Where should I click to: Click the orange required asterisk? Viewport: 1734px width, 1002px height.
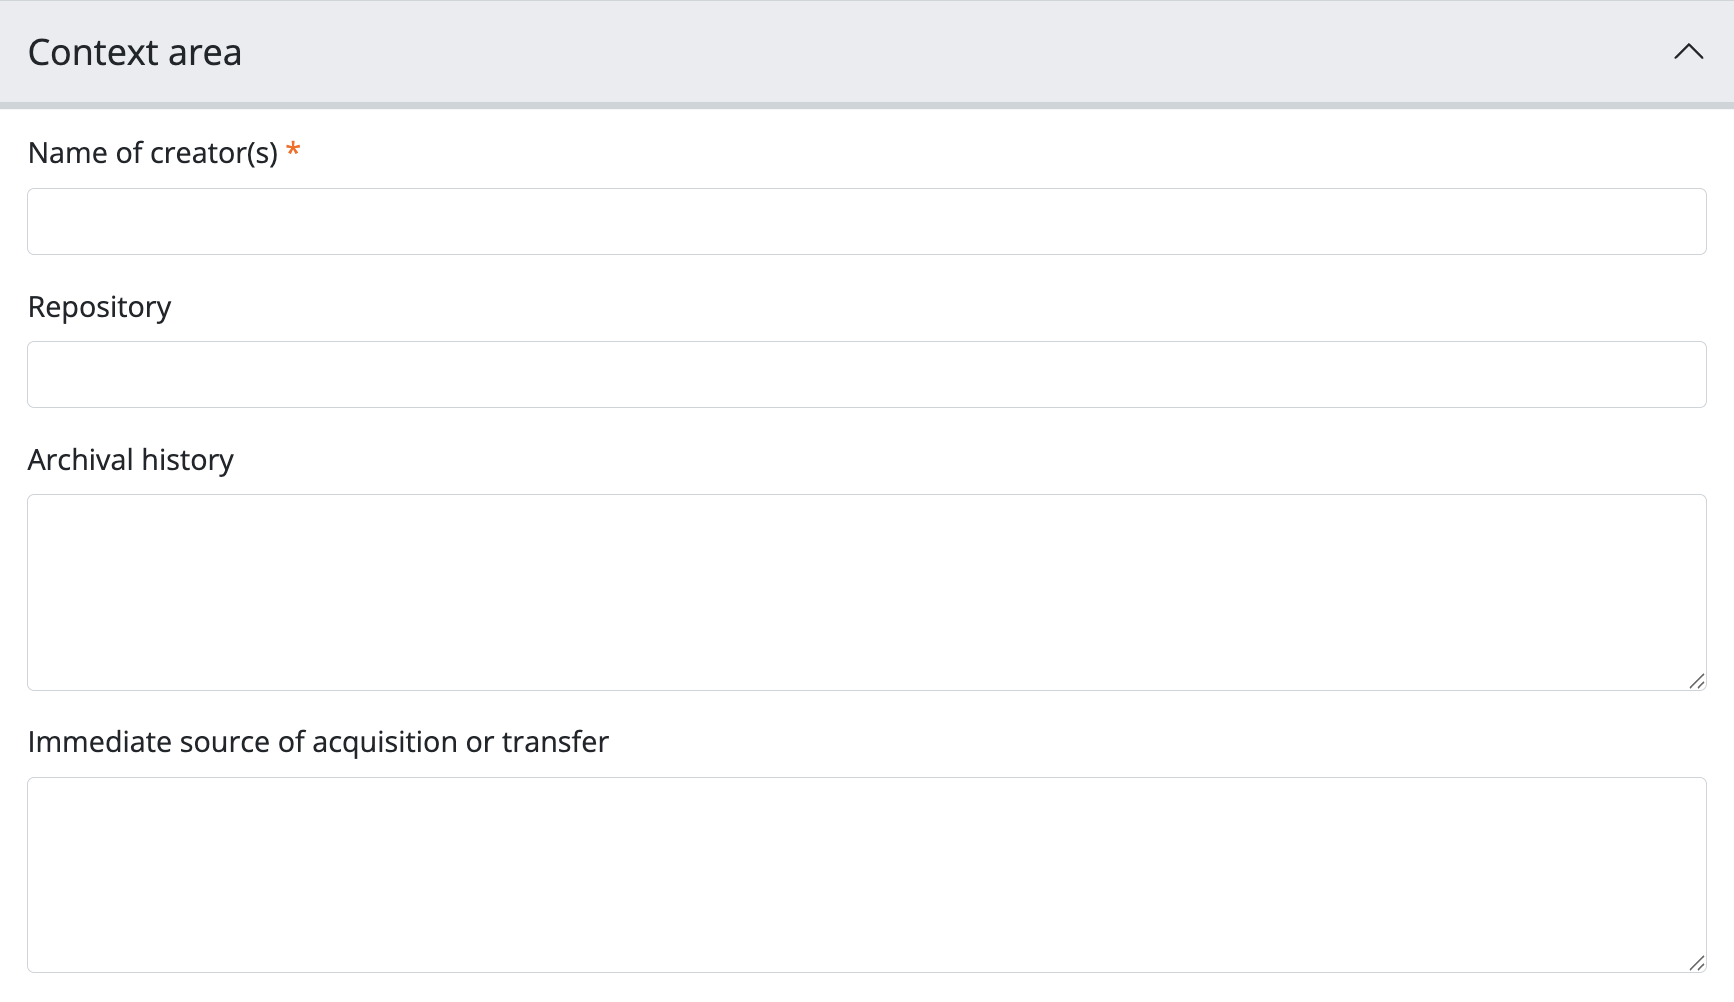pyautogui.click(x=293, y=151)
